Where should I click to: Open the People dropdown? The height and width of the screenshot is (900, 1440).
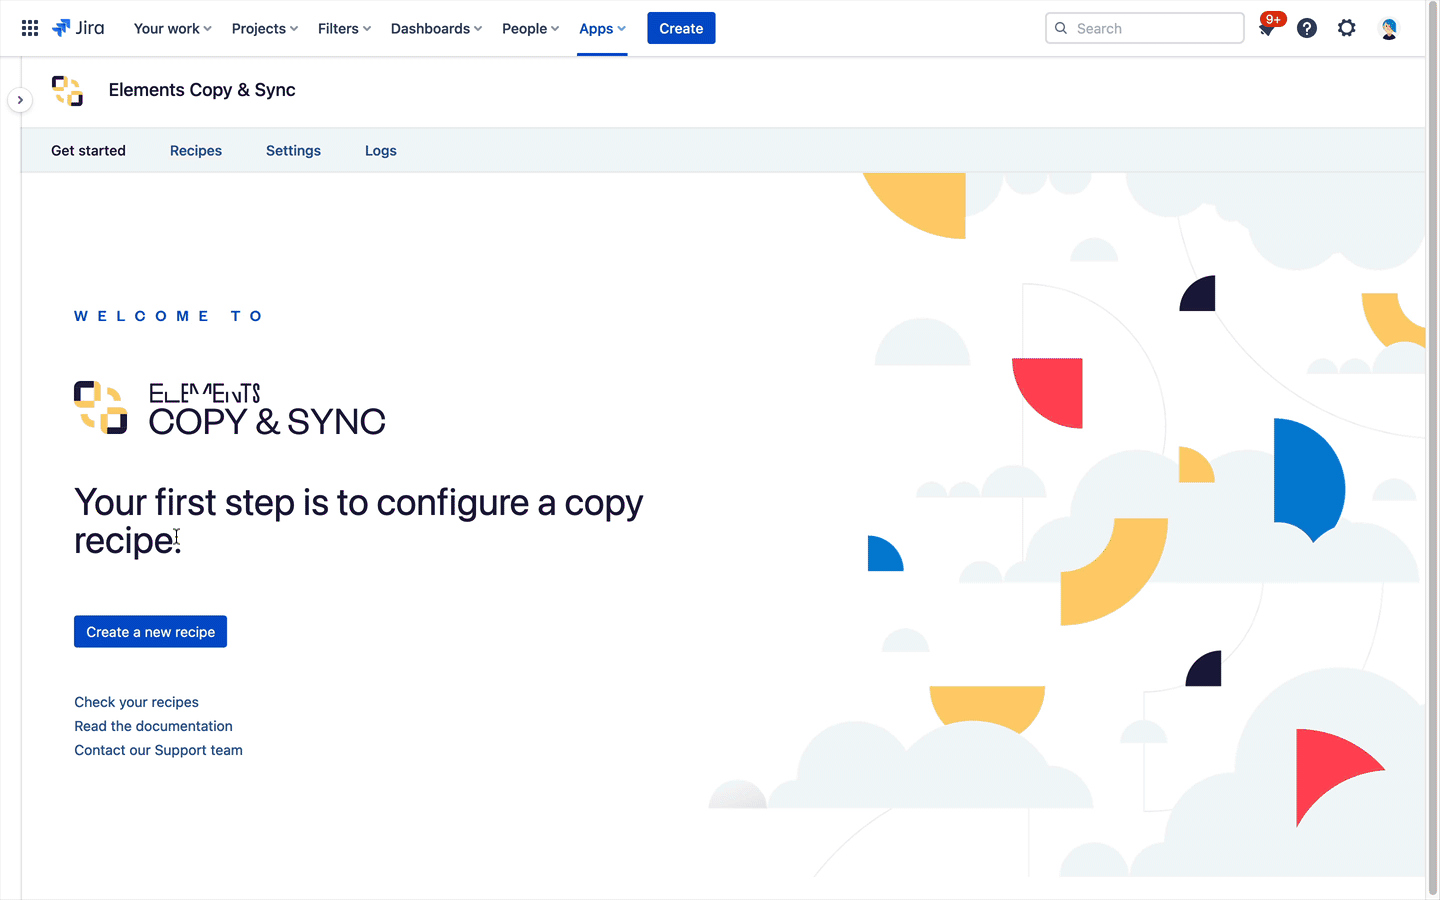pos(530,28)
